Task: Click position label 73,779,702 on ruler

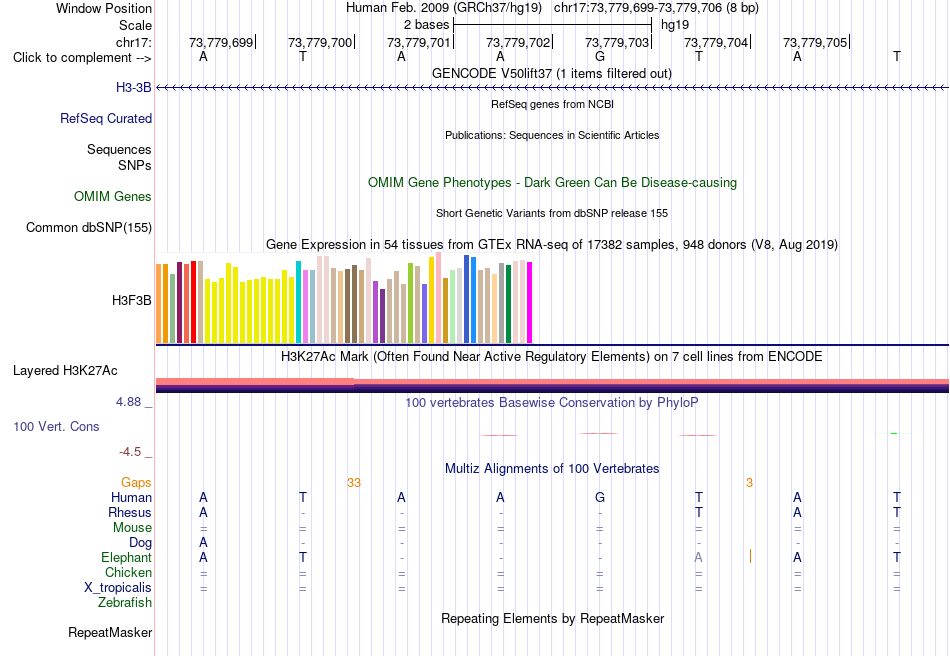Action: point(518,42)
